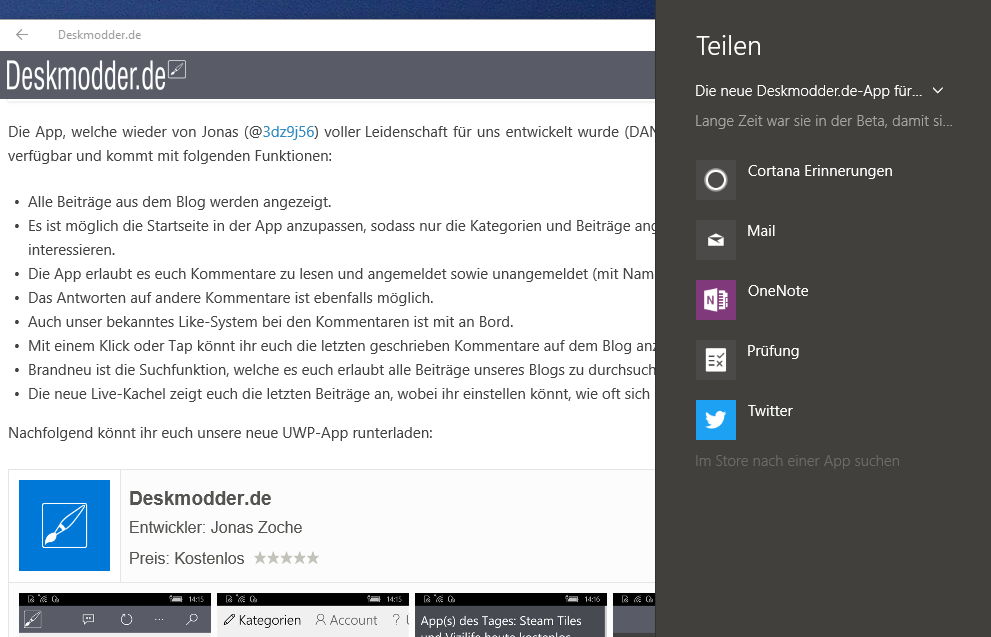Click the three-dots more icon in first screenshot

point(159,619)
